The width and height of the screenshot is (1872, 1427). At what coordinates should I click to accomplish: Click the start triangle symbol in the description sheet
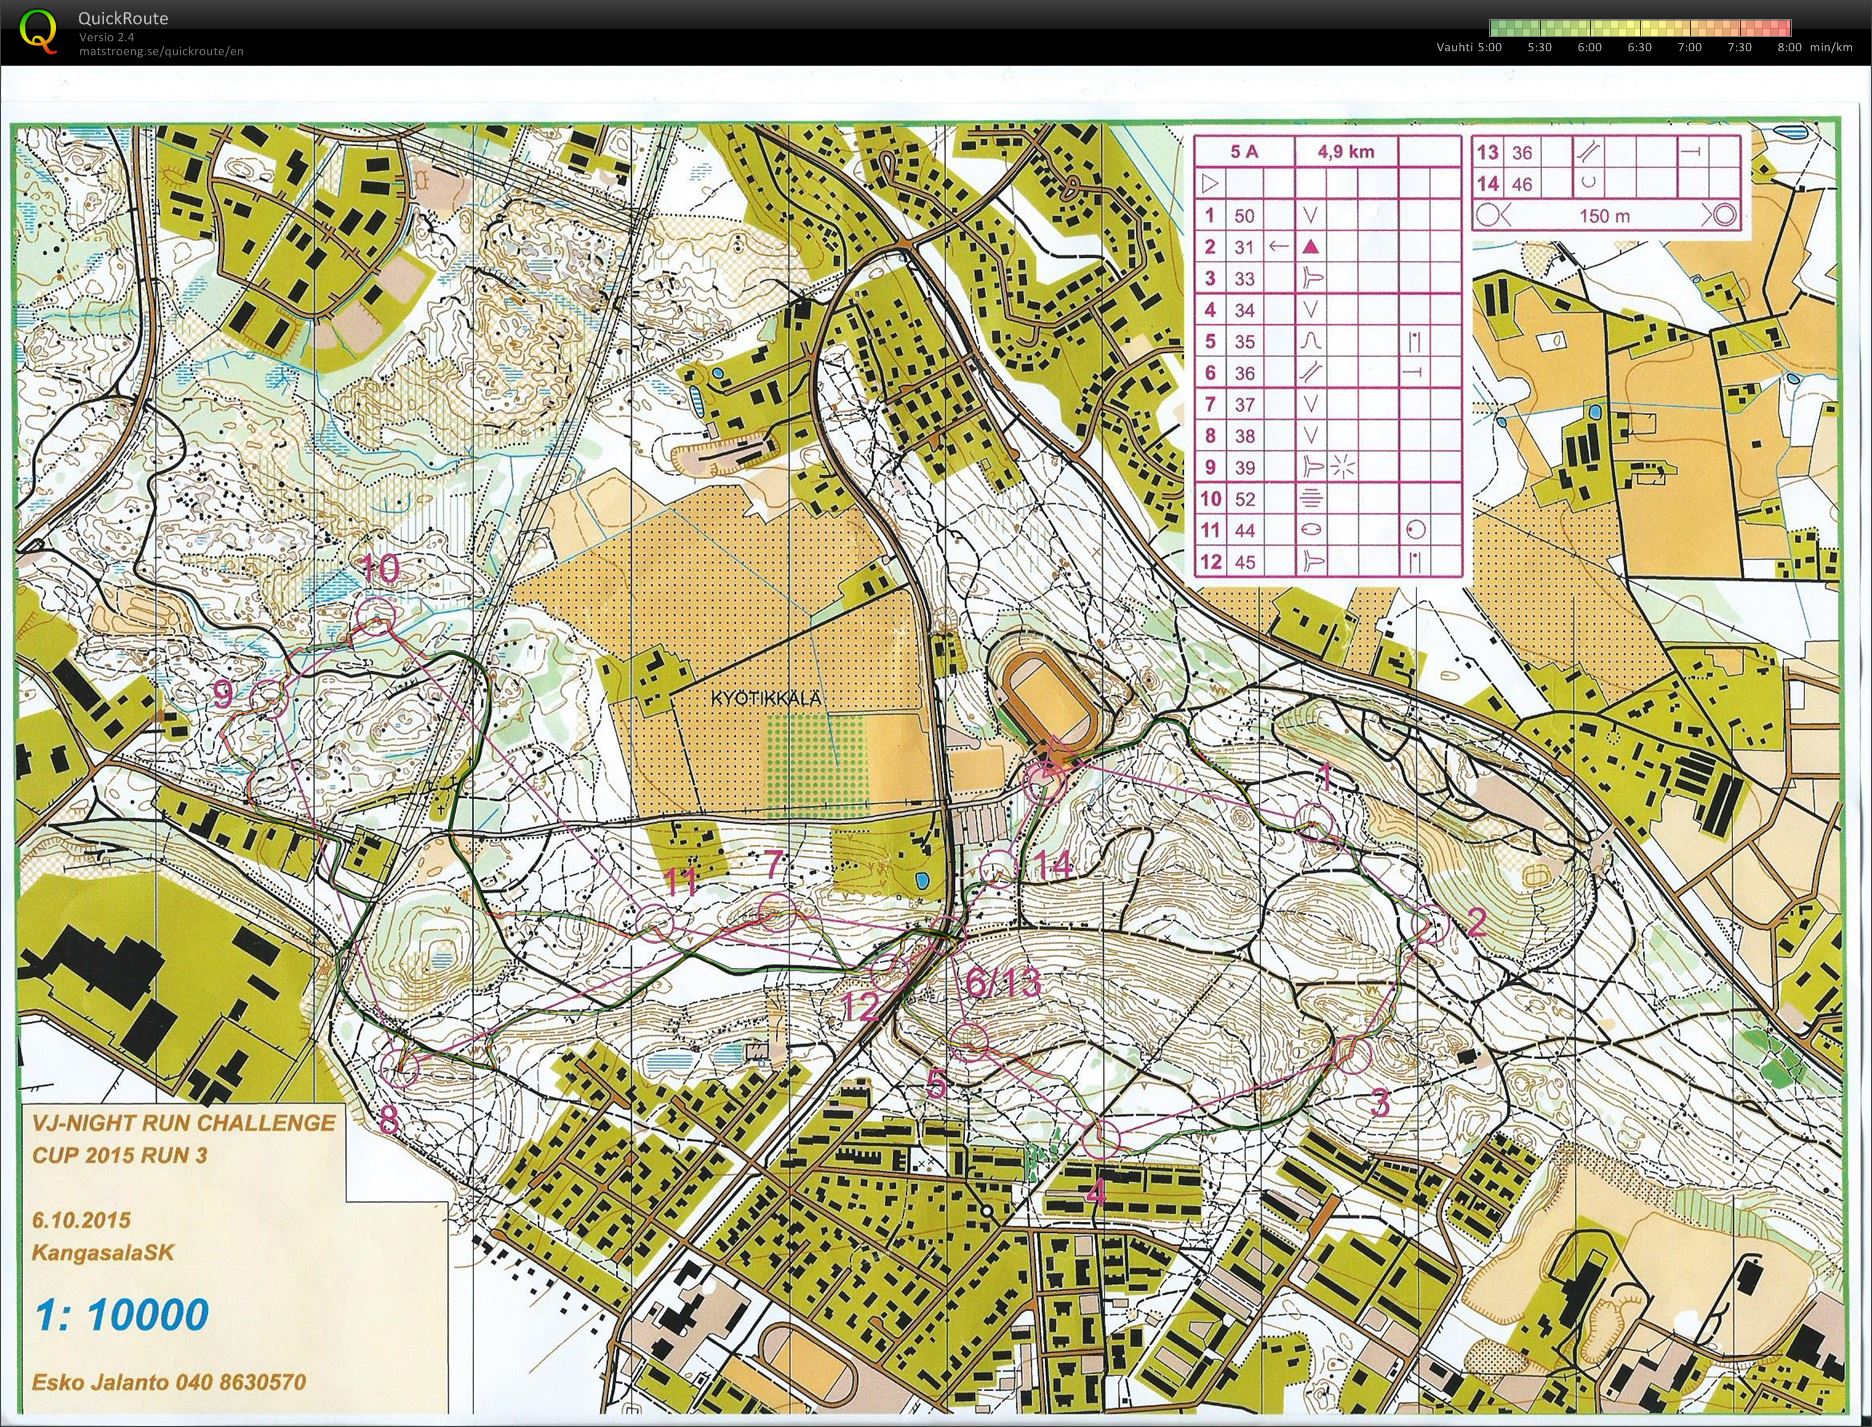point(1210,182)
